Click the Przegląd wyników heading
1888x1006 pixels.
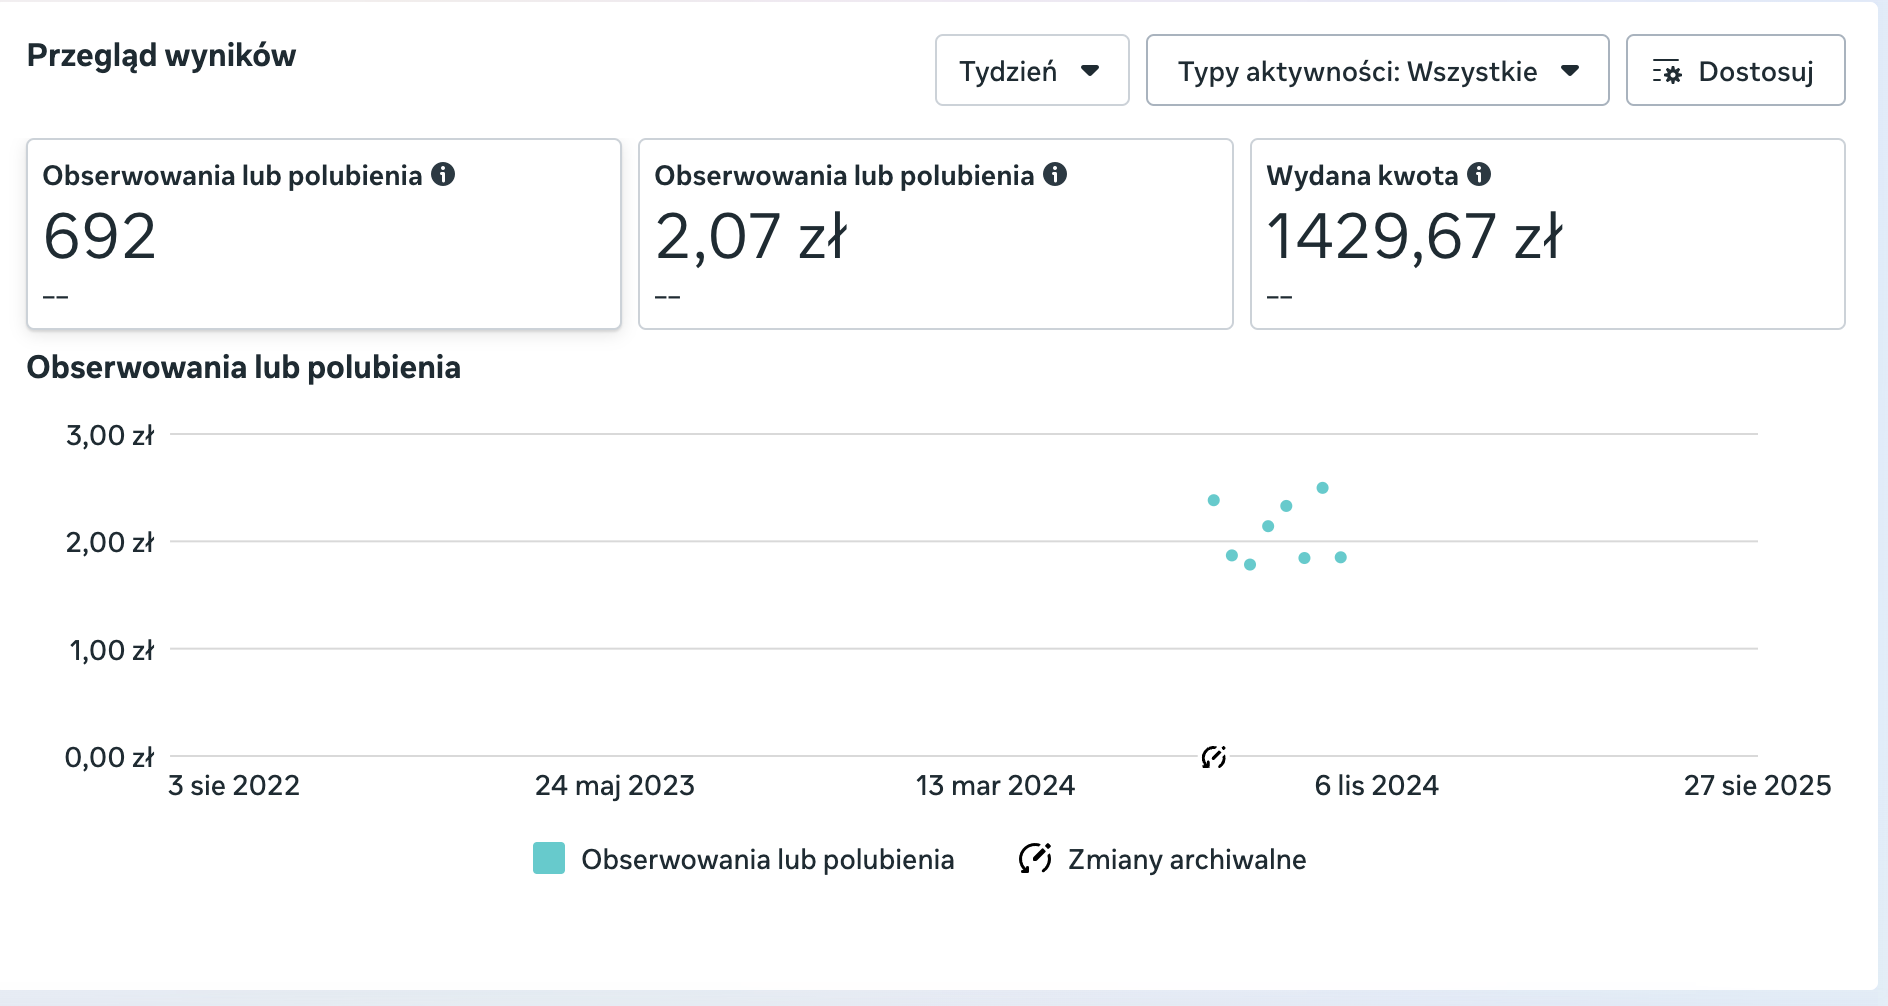coord(161,56)
